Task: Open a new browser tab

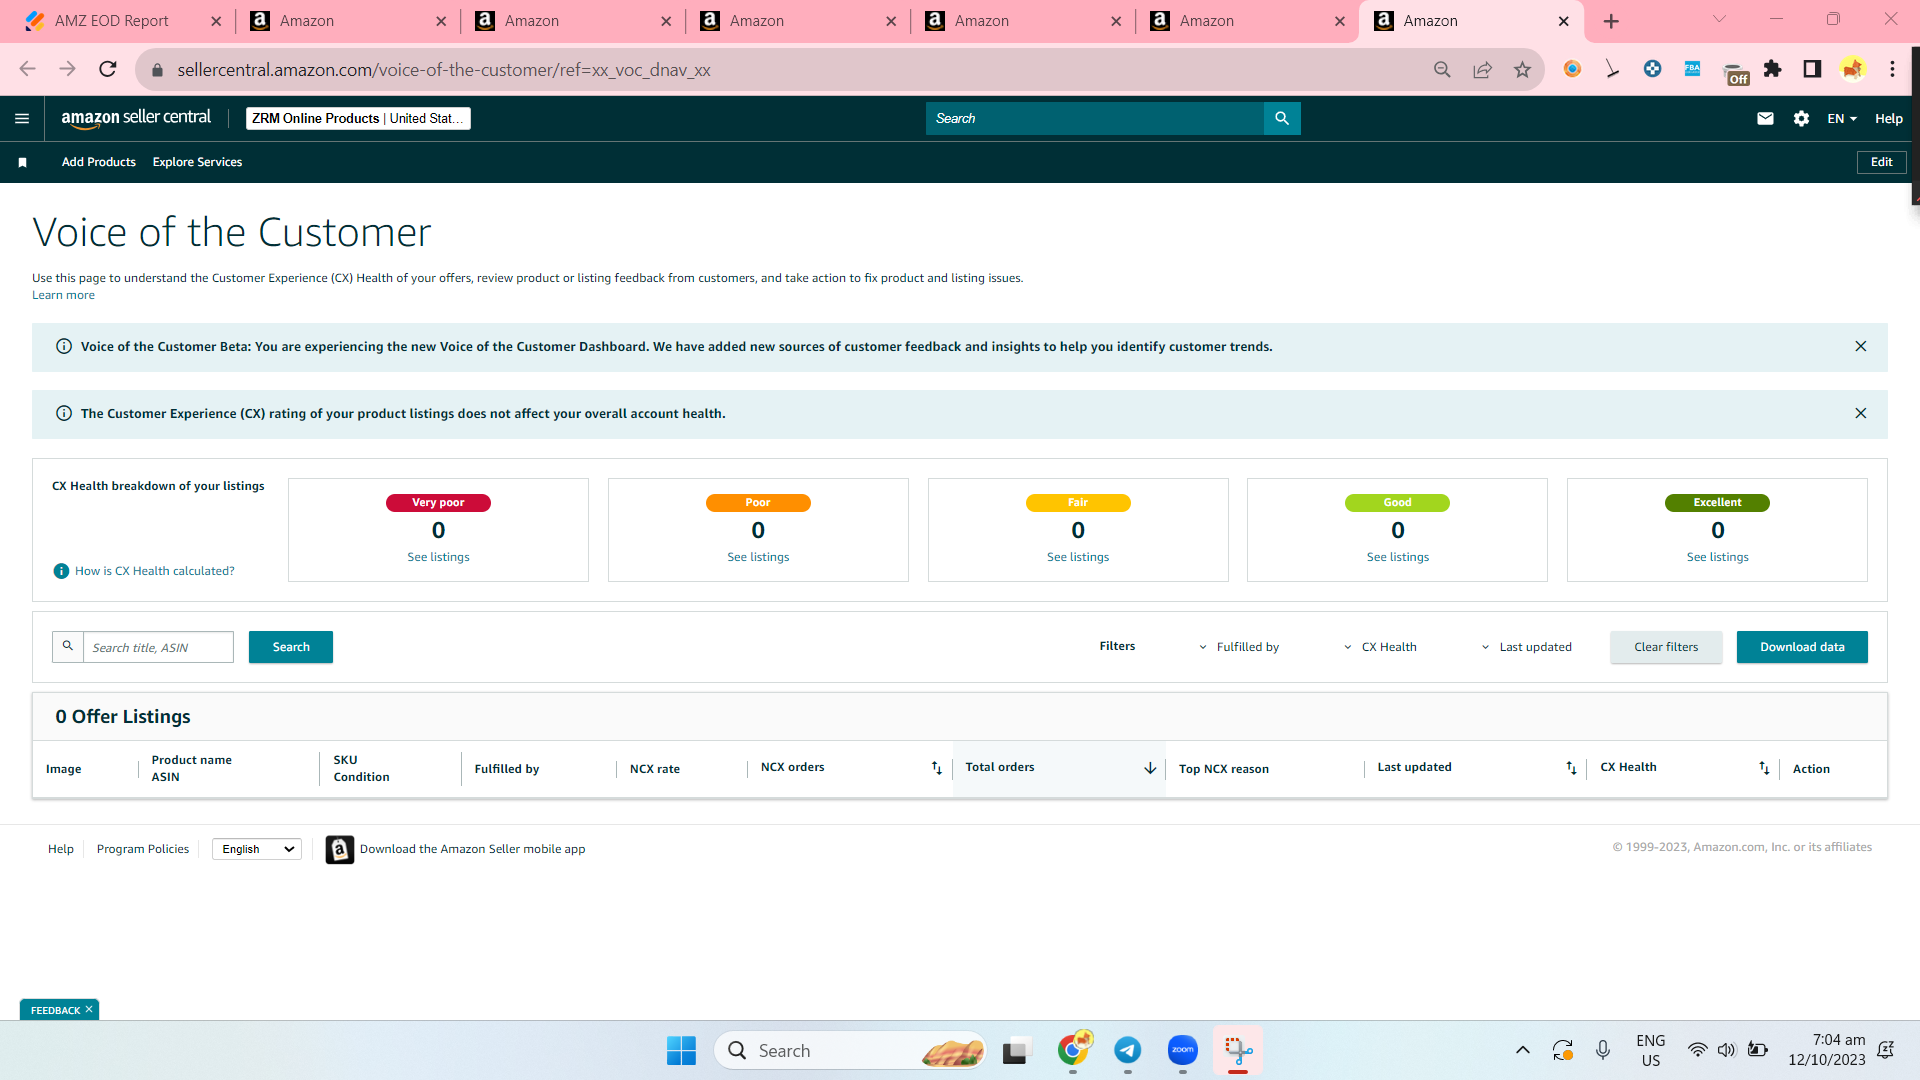Action: (1611, 21)
